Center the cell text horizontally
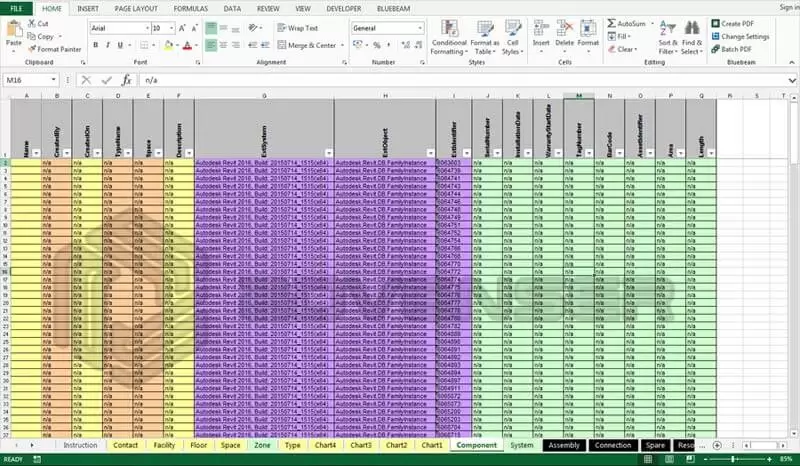The height and width of the screenshot is (466, 800). coord(223,45)
